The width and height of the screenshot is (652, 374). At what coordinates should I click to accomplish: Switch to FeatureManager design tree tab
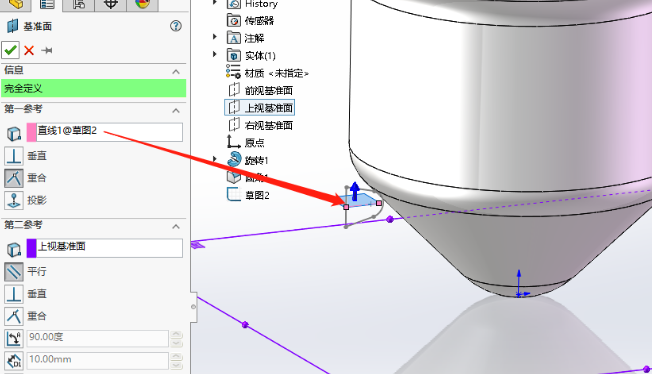[x=16, y=4]
